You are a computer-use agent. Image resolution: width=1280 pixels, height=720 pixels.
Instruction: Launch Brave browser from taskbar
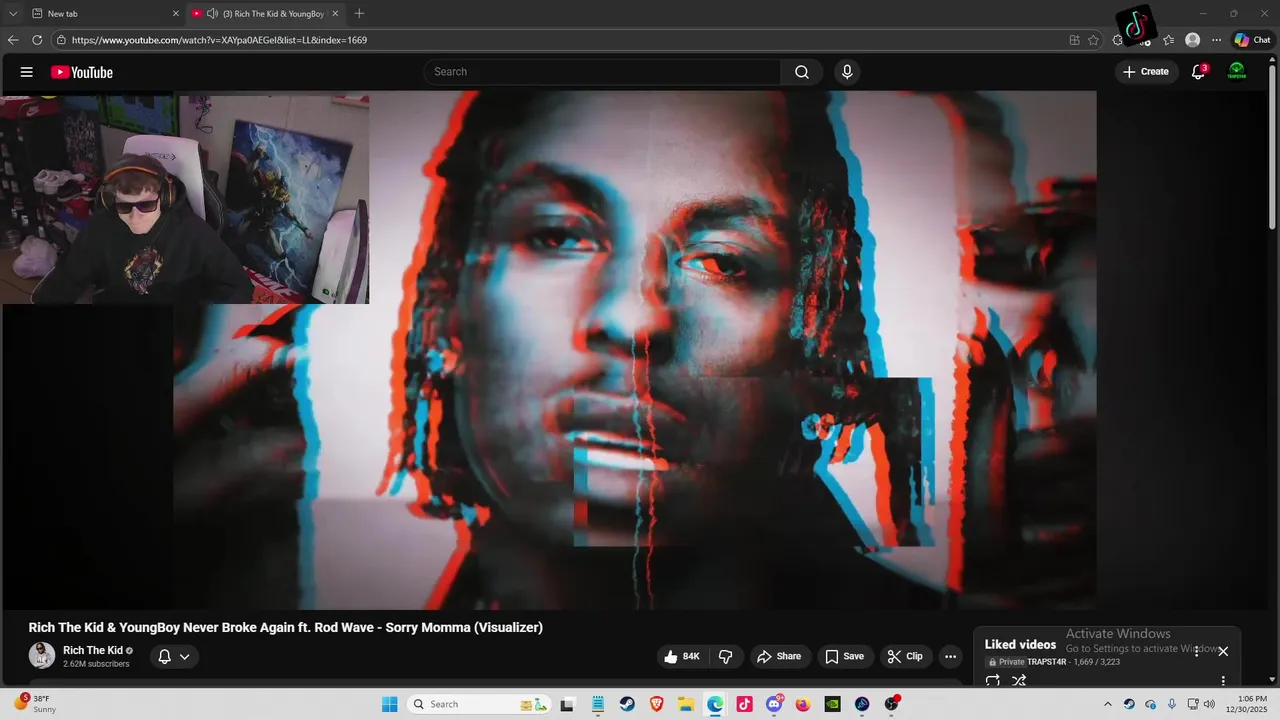tap(656, 704)
